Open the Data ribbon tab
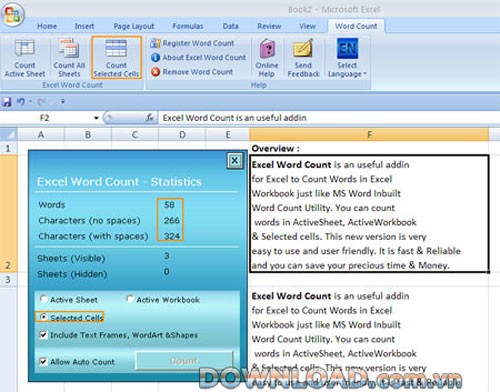The image size is (500, 392). (231, 26)
